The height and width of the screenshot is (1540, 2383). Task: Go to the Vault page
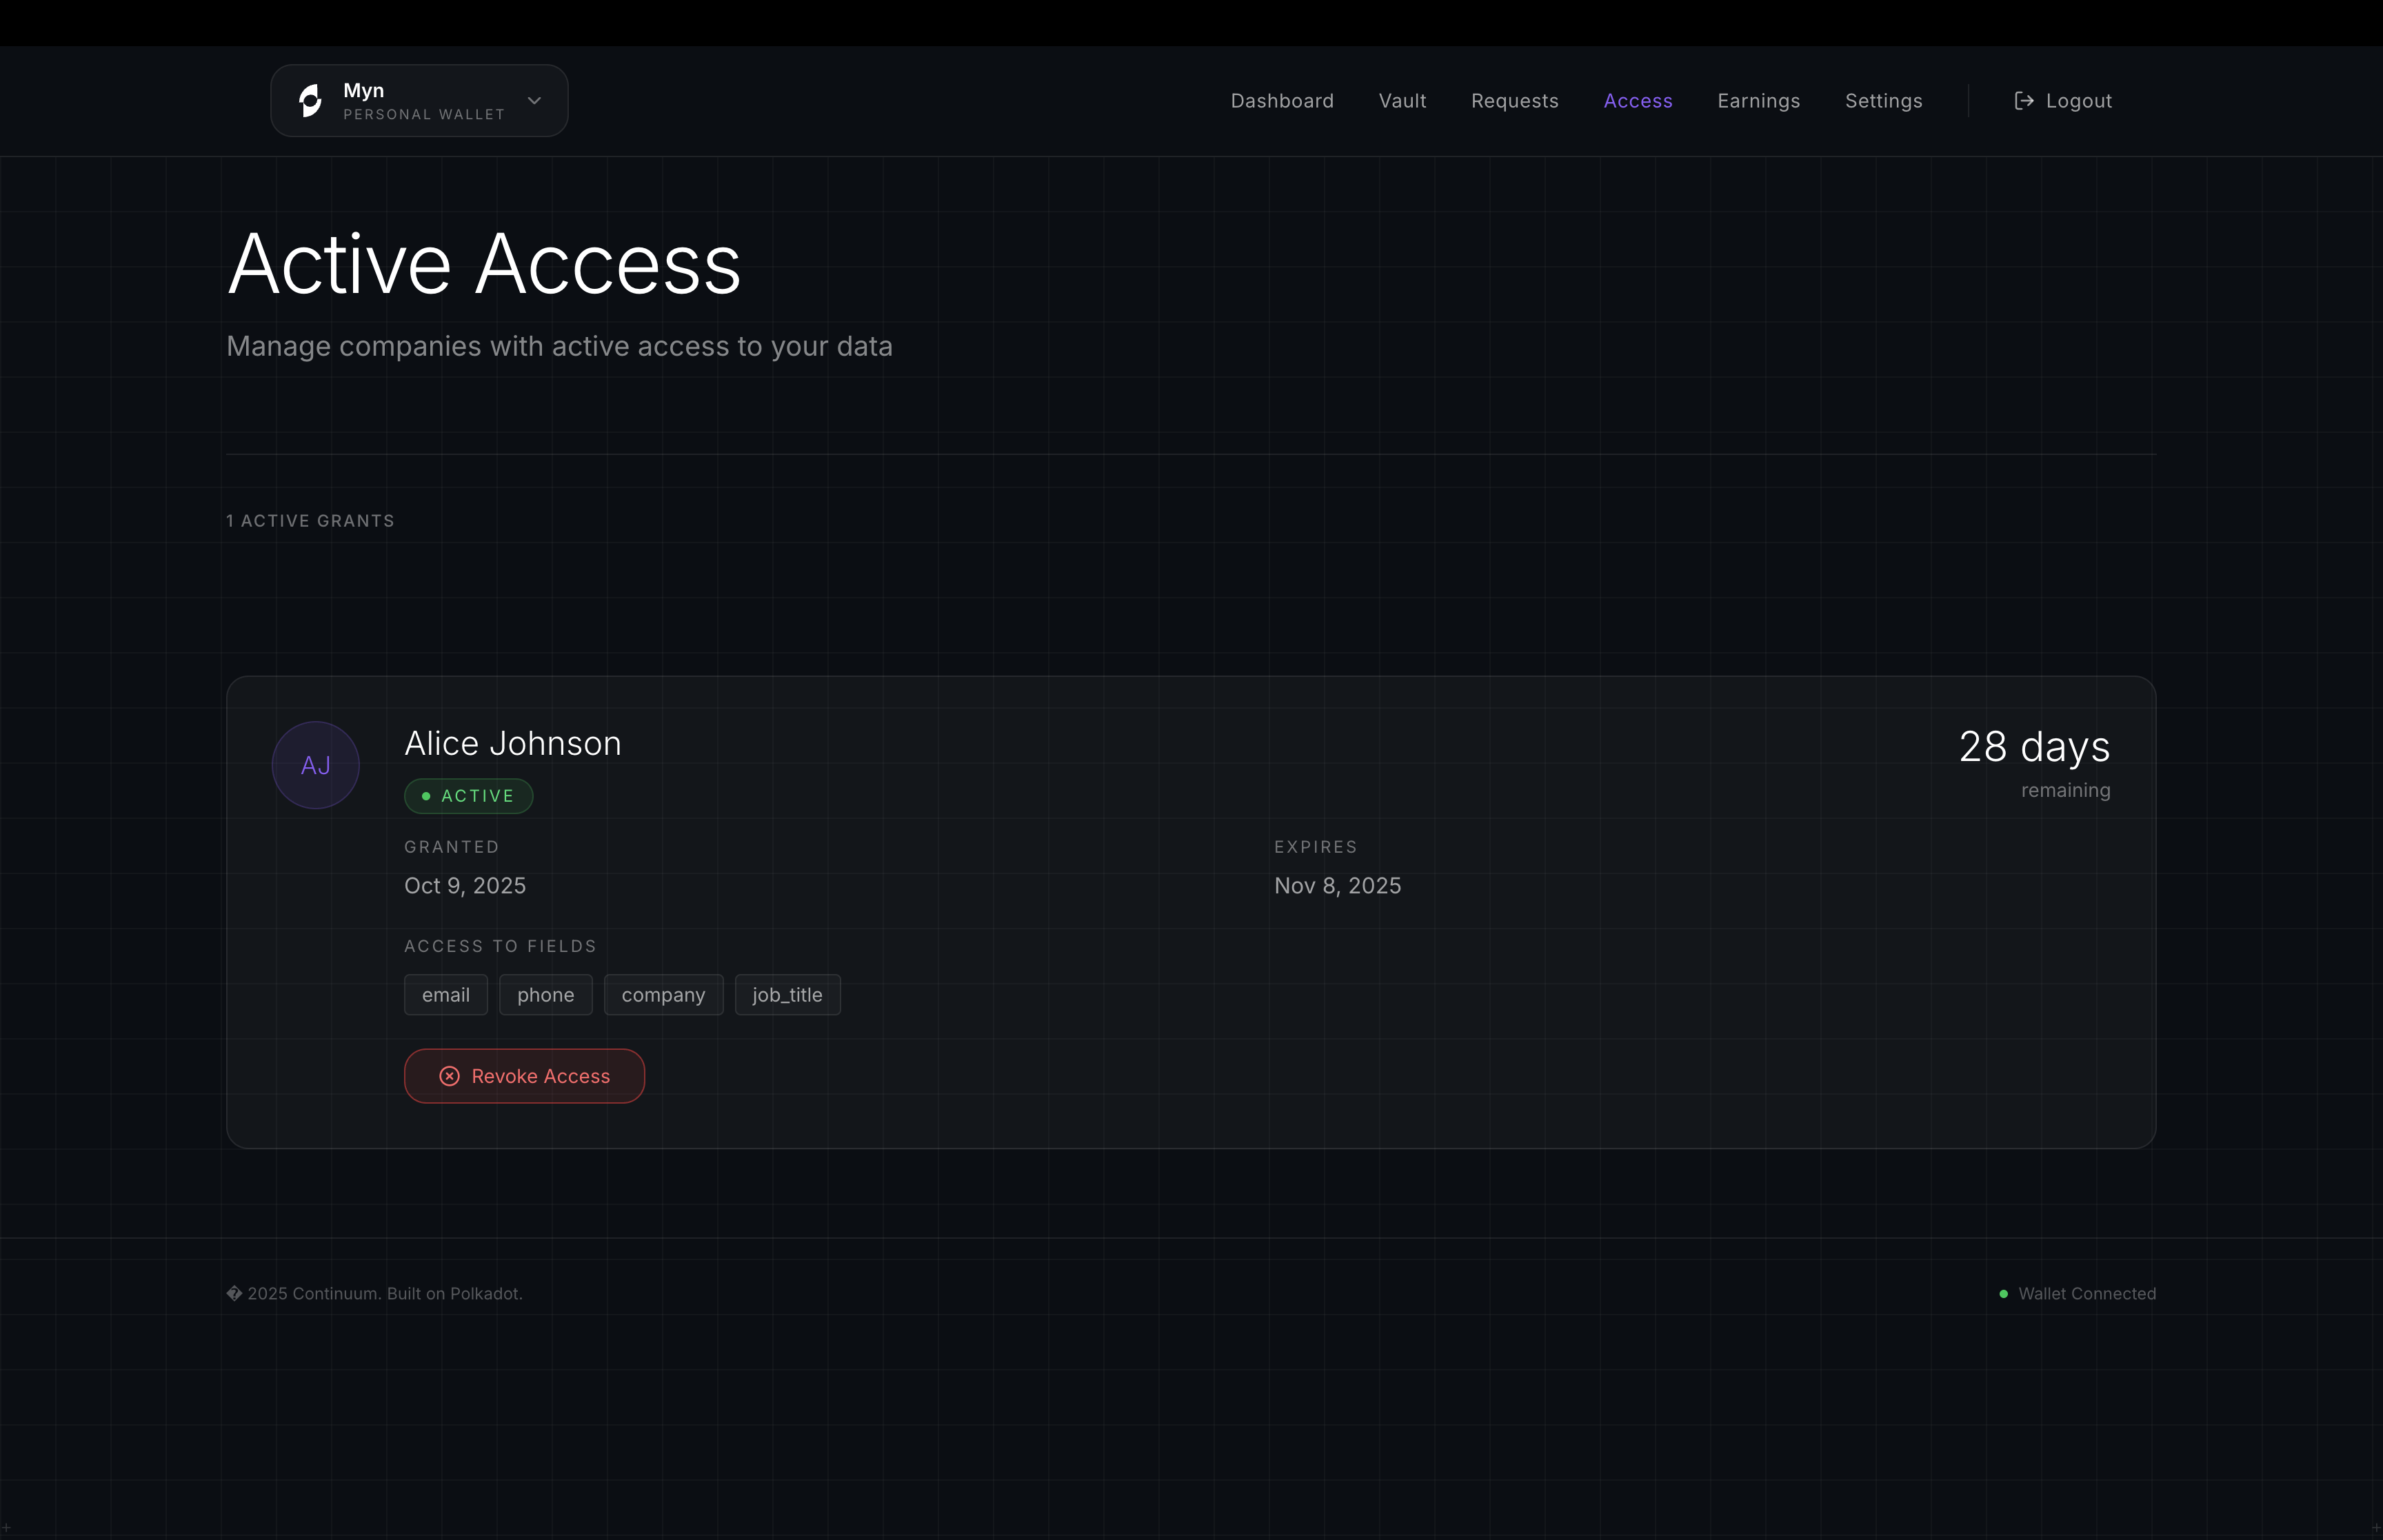pos(1402,101)
